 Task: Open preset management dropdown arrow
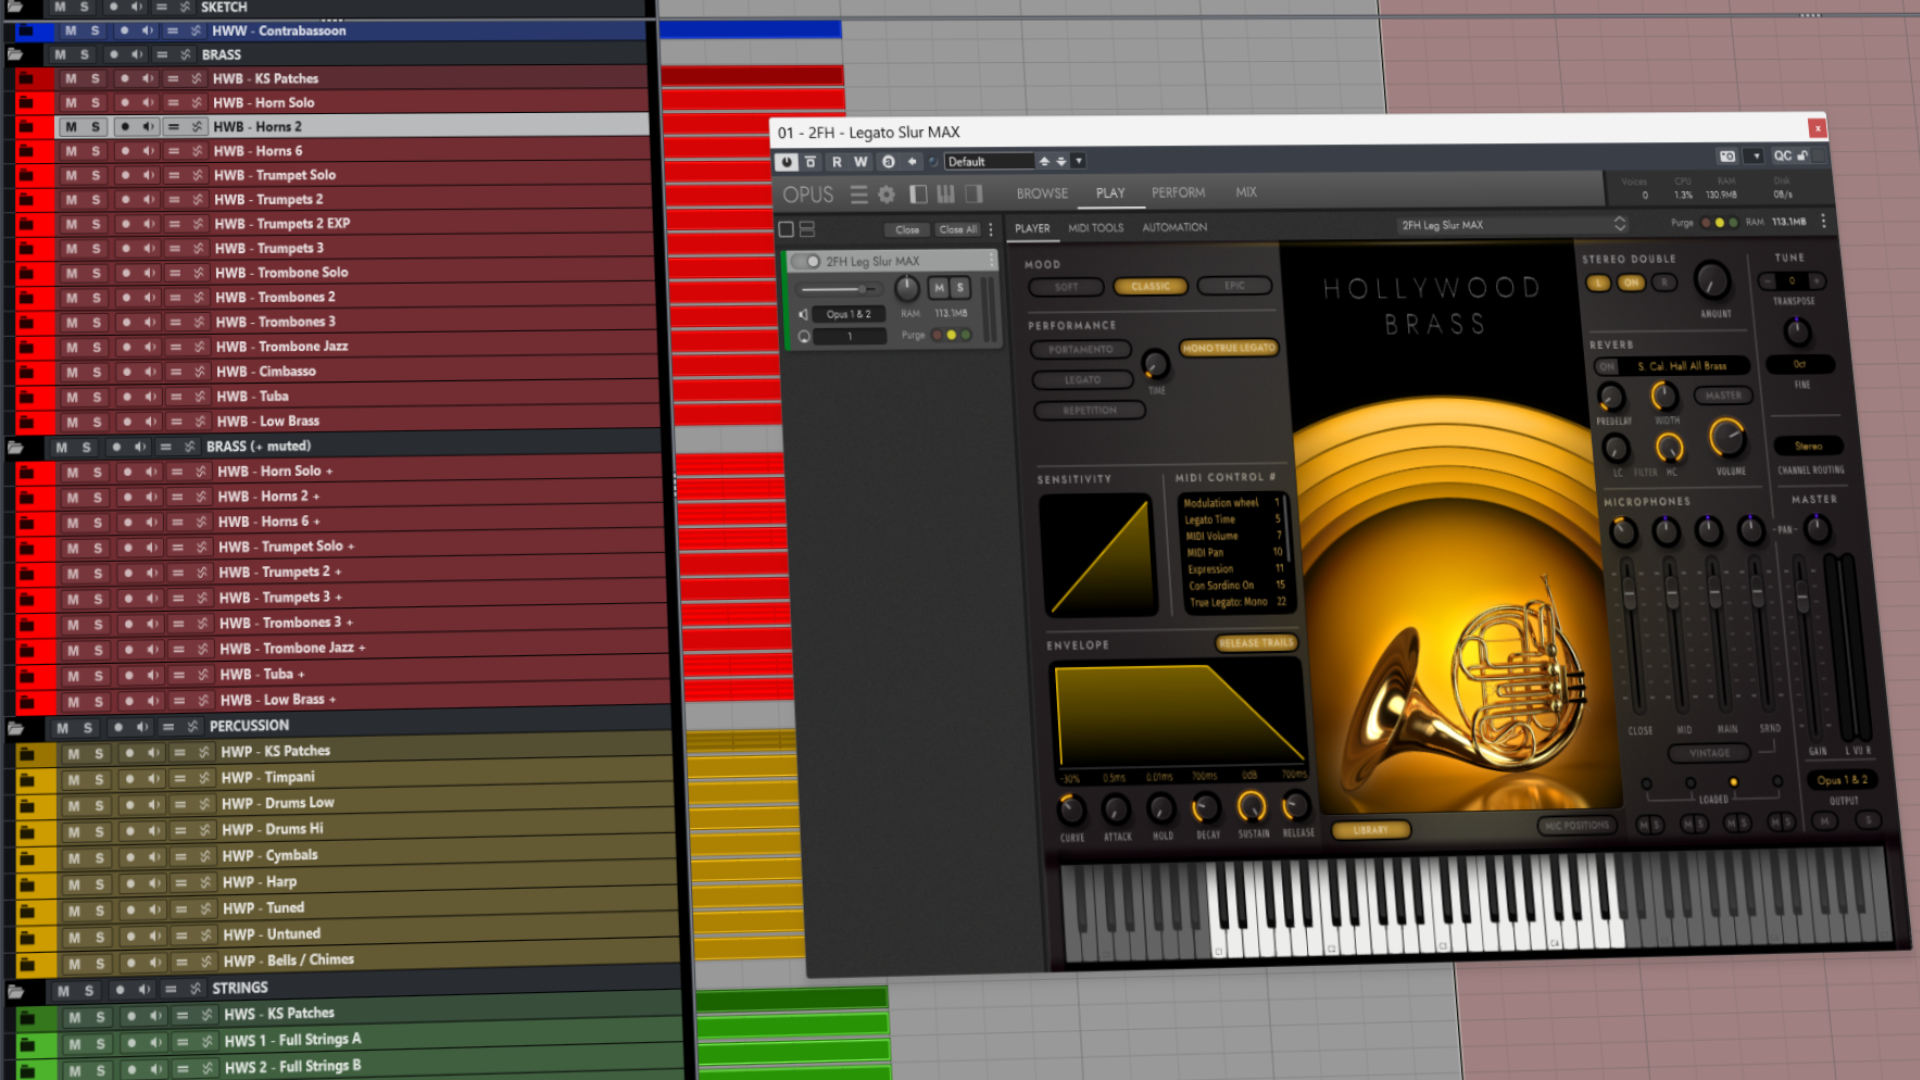(1079, 160)
